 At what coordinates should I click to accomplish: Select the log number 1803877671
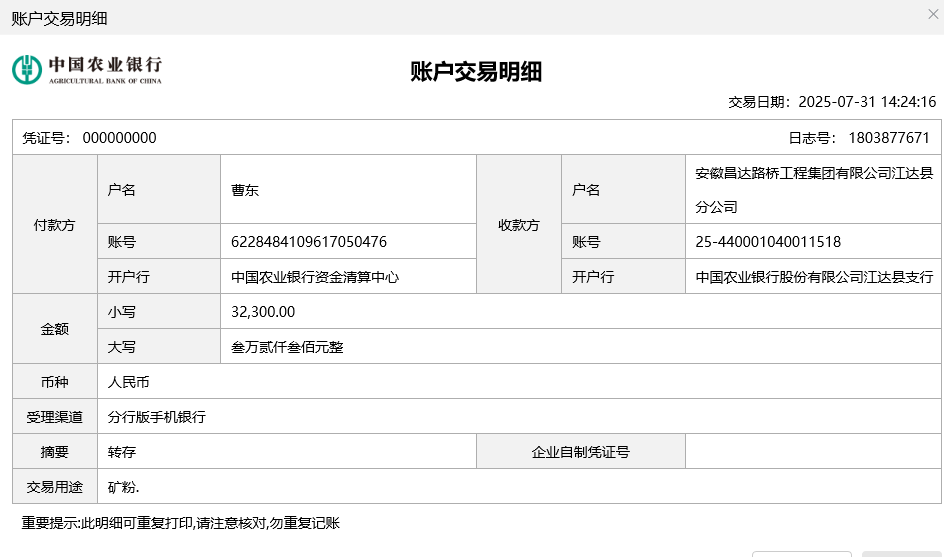pos(889,138)
